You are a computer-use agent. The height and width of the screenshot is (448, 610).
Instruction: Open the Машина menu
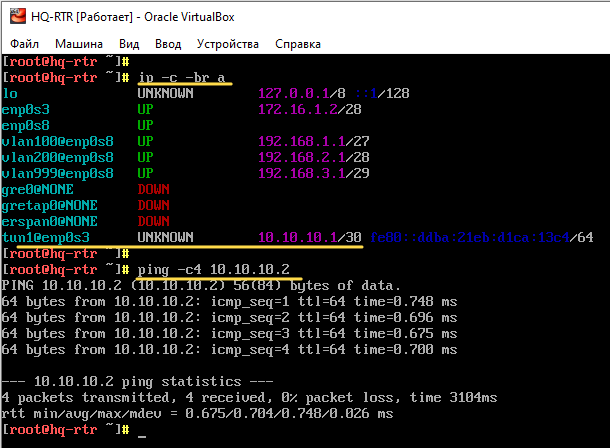pyautogui.click(x=78, y=44)
